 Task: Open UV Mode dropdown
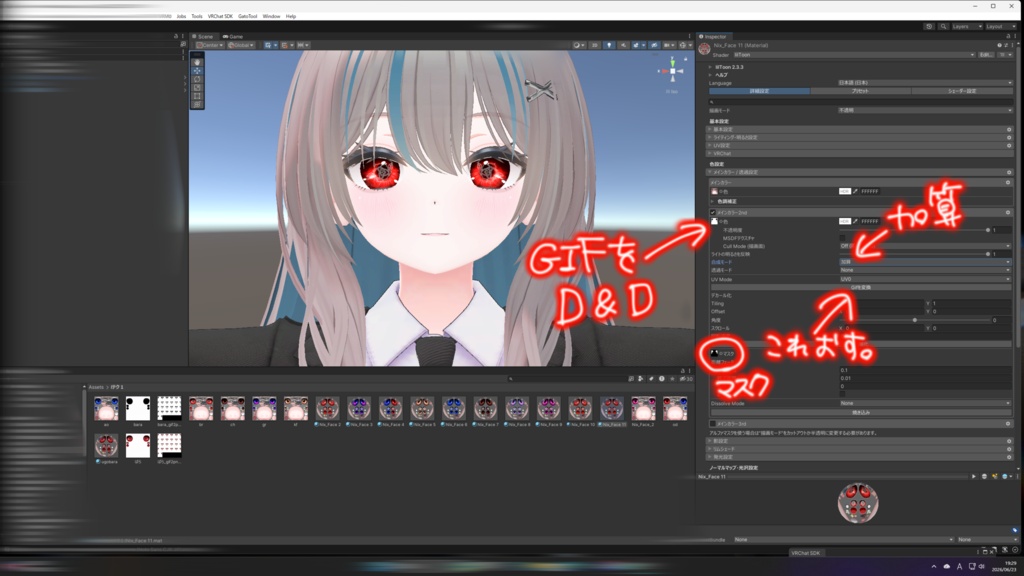(925, 279)
